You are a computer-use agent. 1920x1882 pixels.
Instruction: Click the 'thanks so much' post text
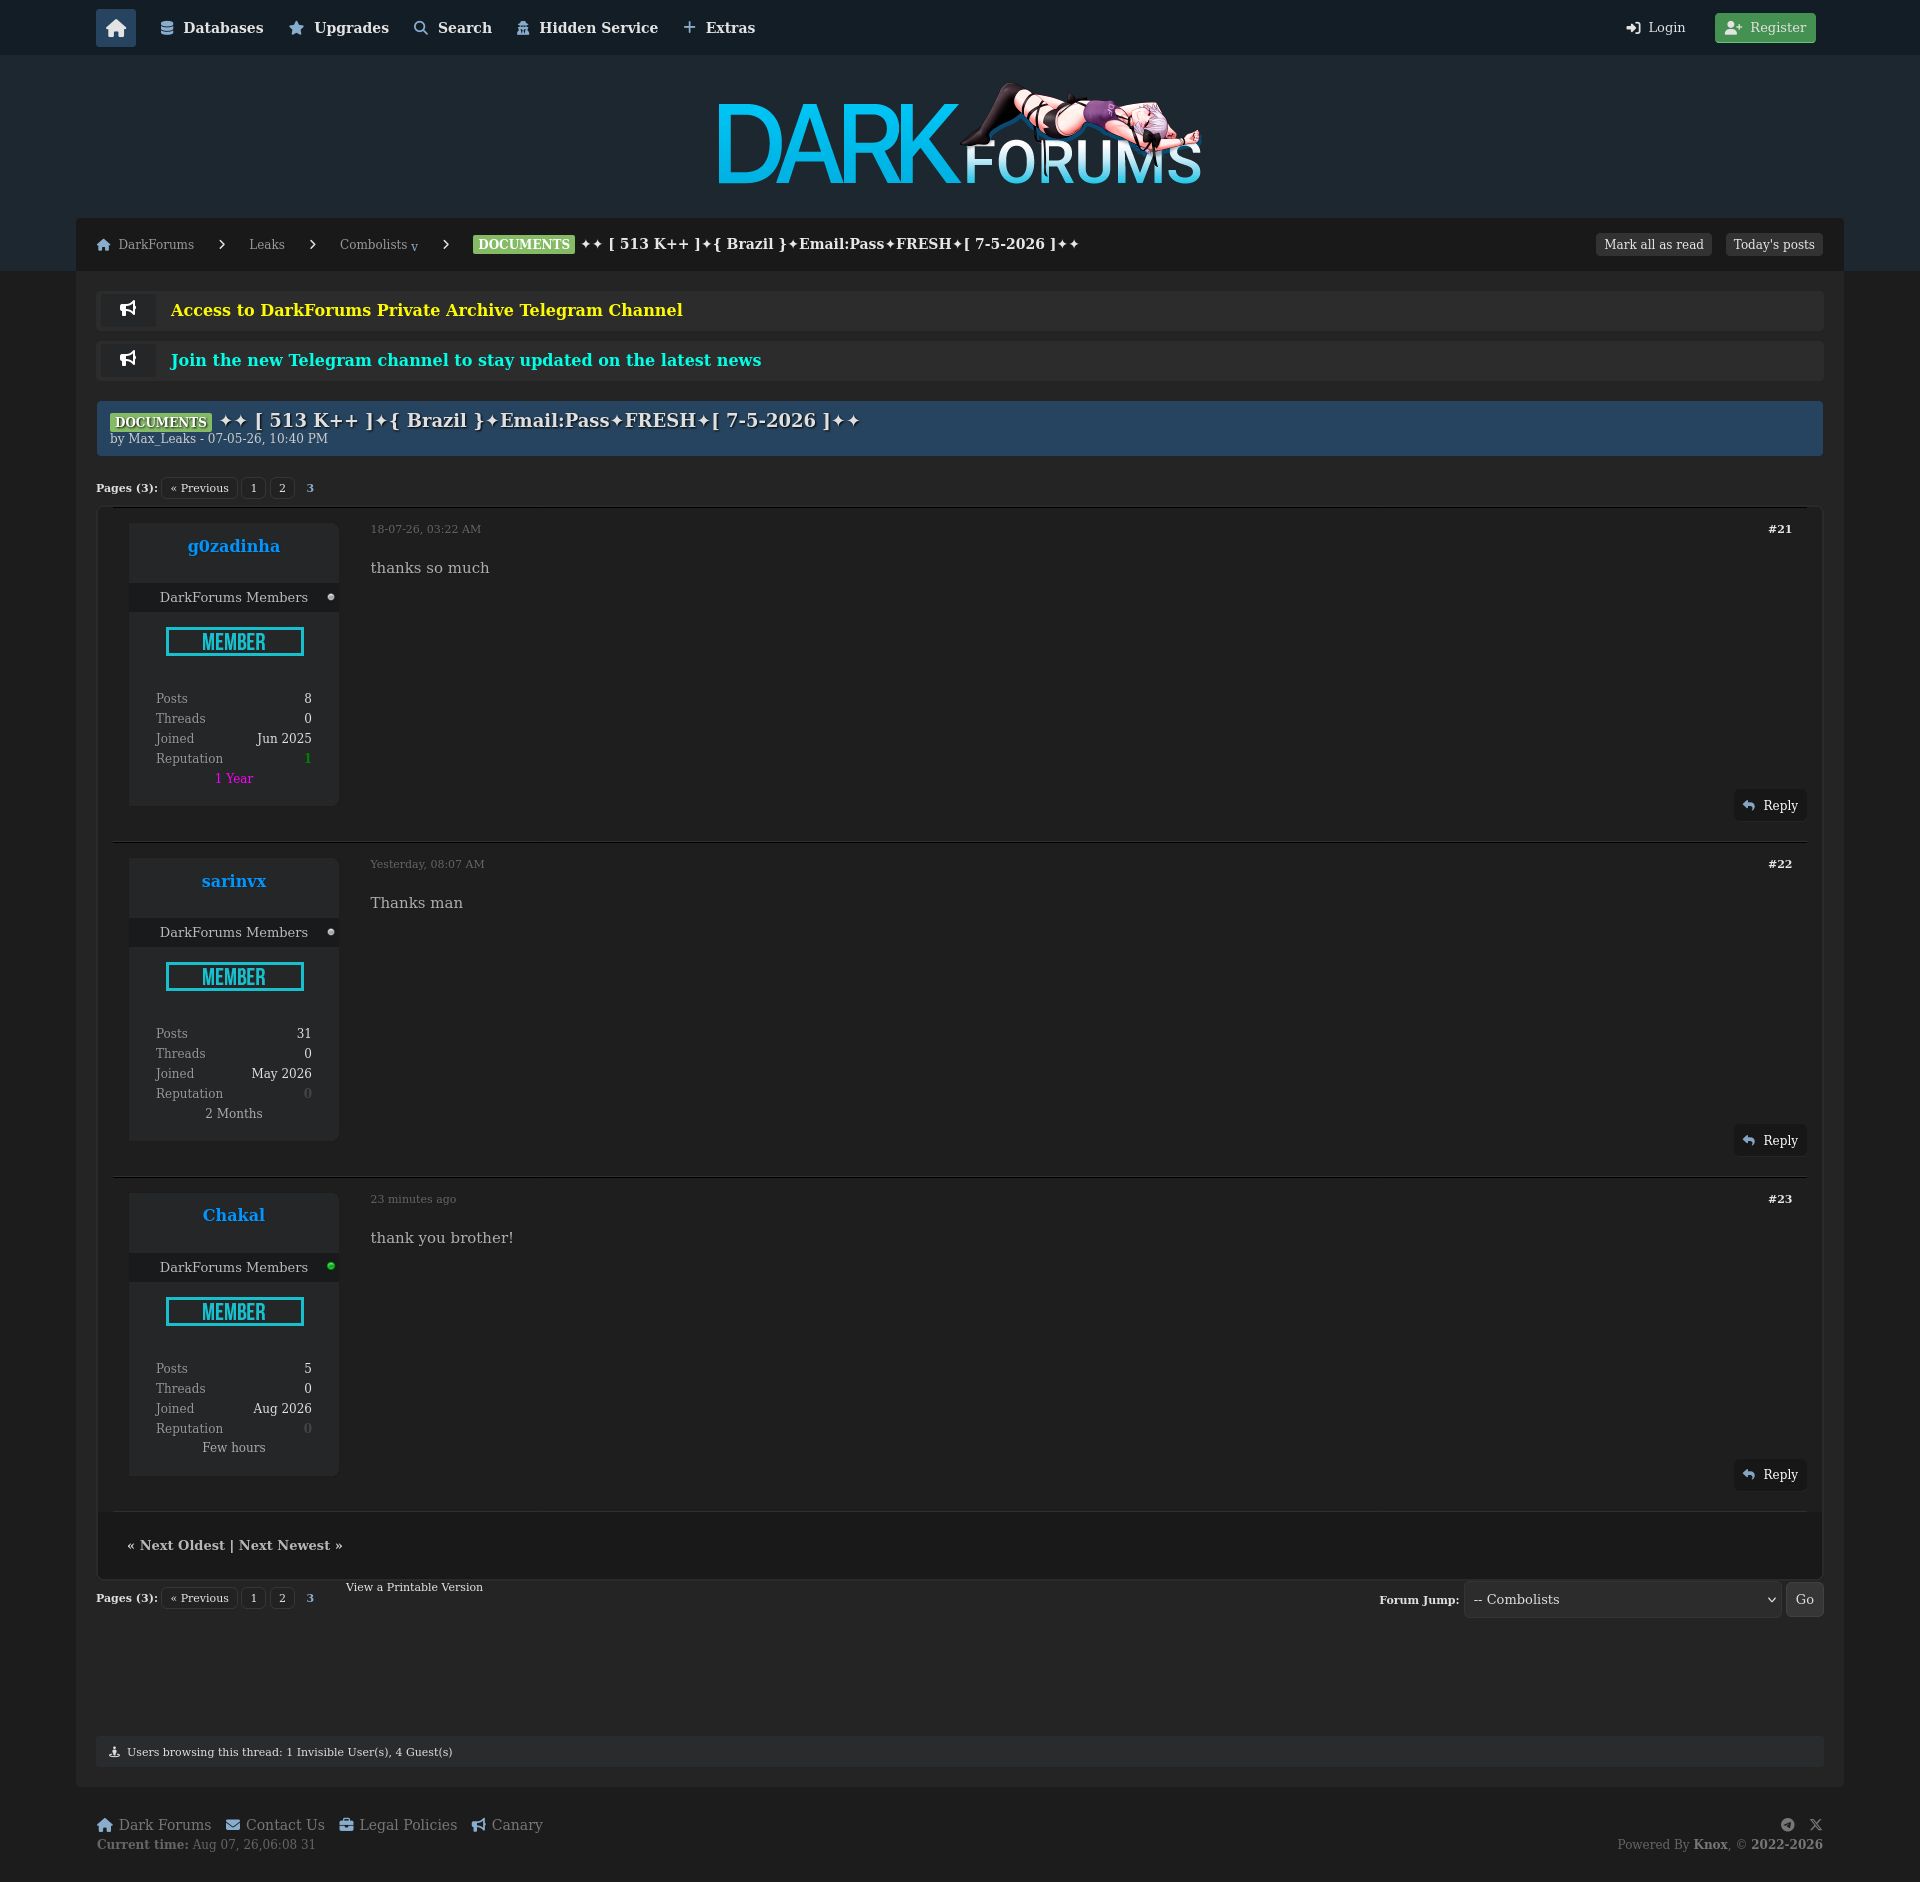coord(430,568)
